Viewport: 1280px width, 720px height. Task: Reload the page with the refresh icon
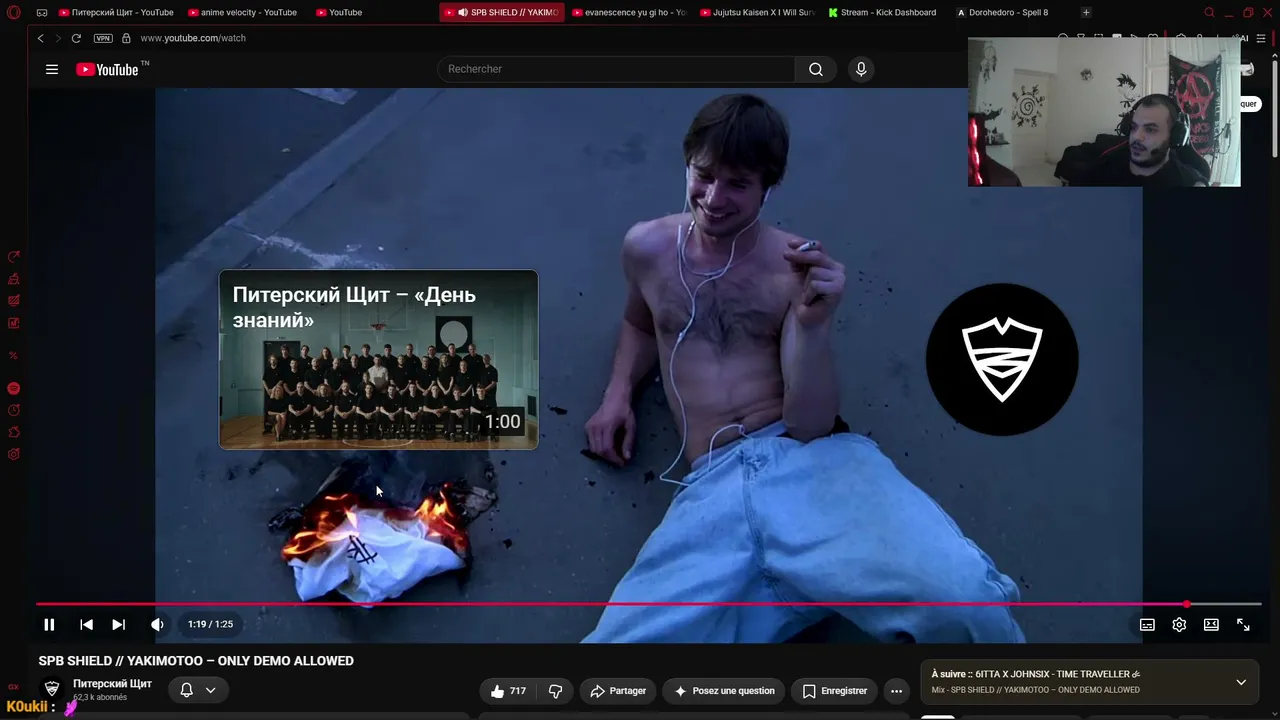click(x=76, y=38)
